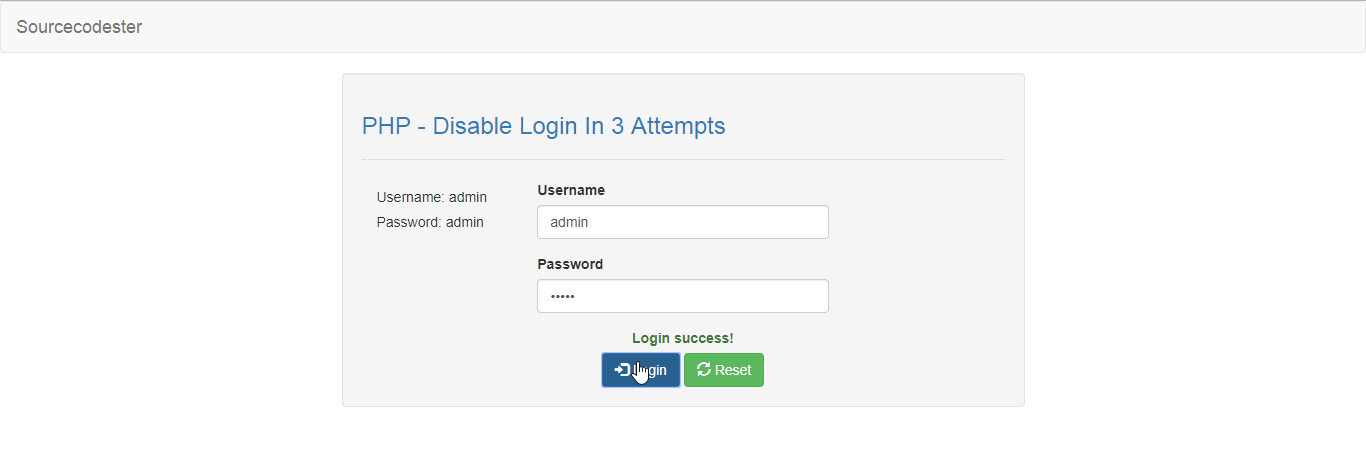This screenshot has width=1366, height=469.
Task: Click the 'Reset' text label on green button
Action: (733, 370)
